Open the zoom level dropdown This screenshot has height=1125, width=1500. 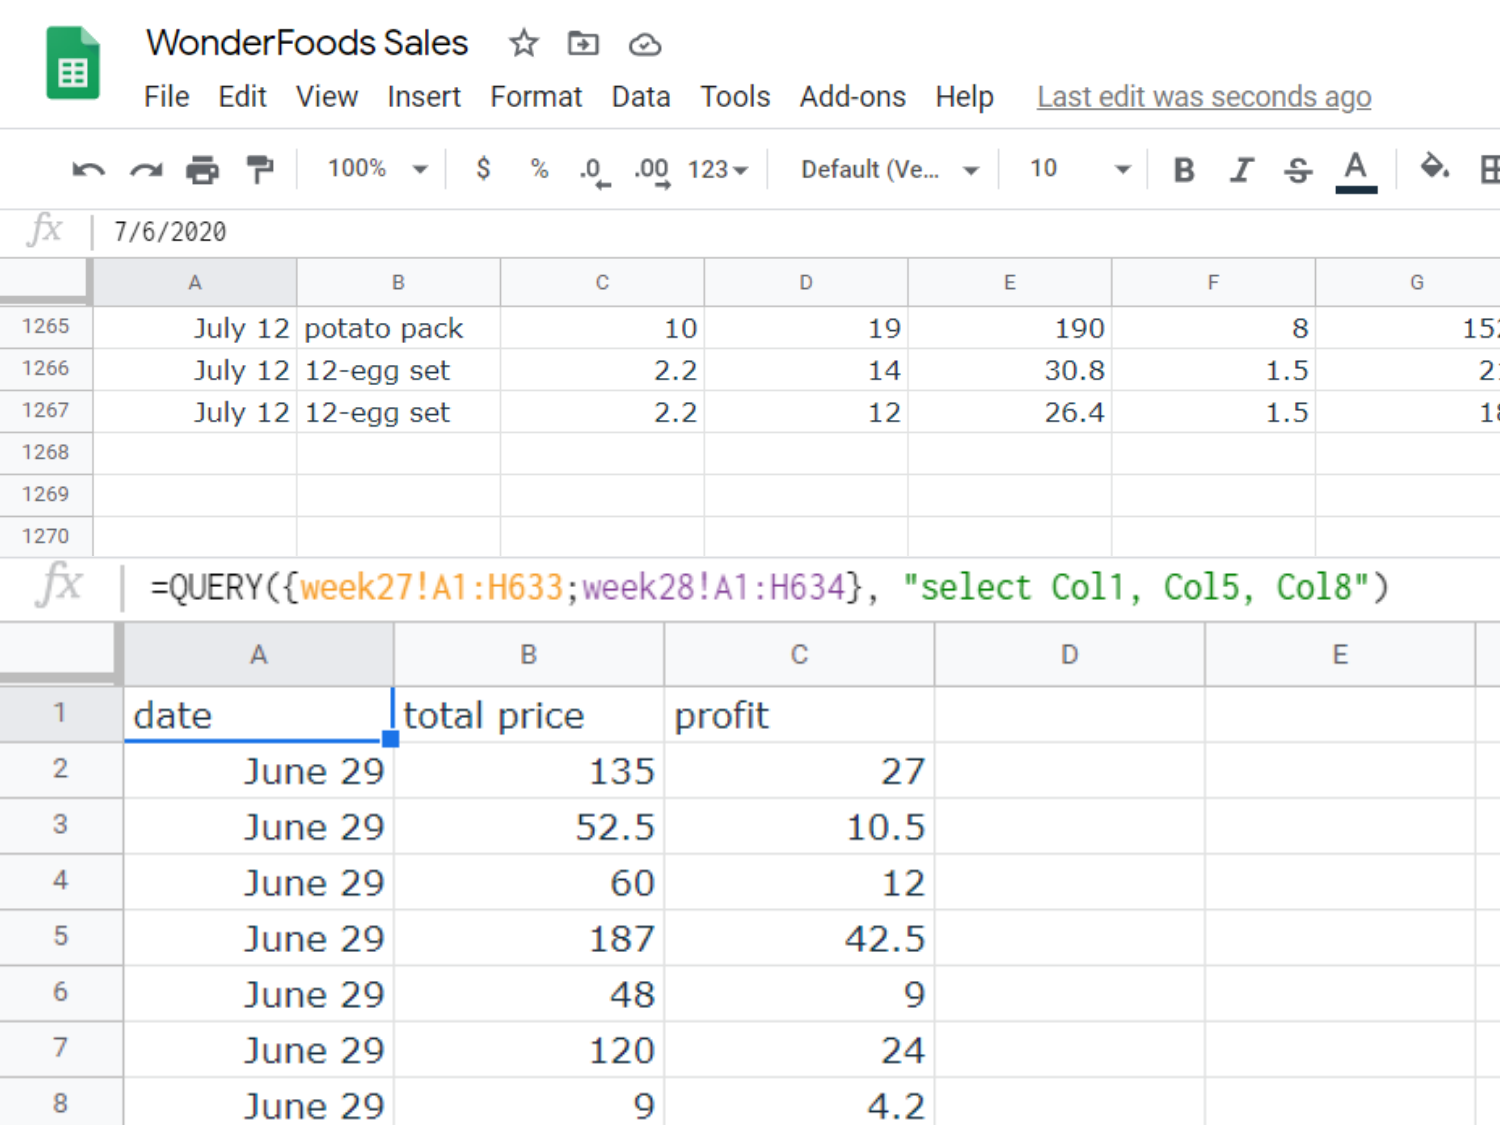click(373, 169)
